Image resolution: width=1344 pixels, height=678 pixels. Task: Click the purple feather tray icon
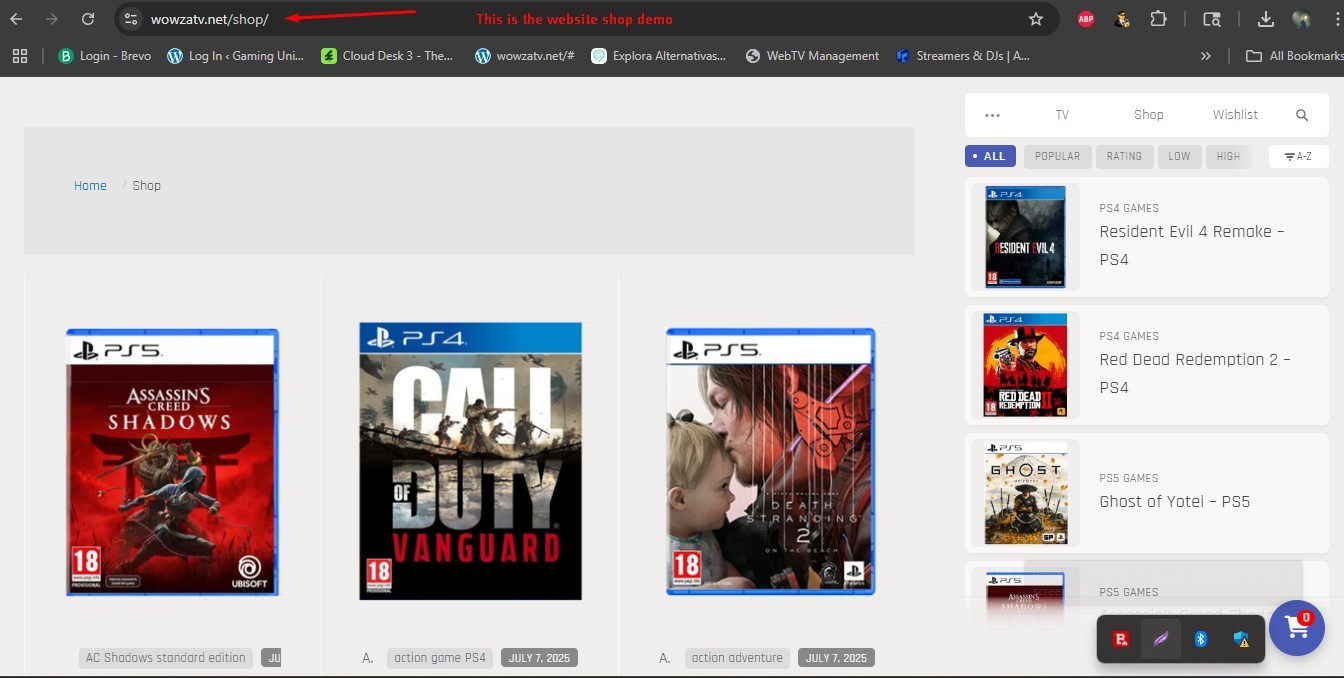[1161, 639]
